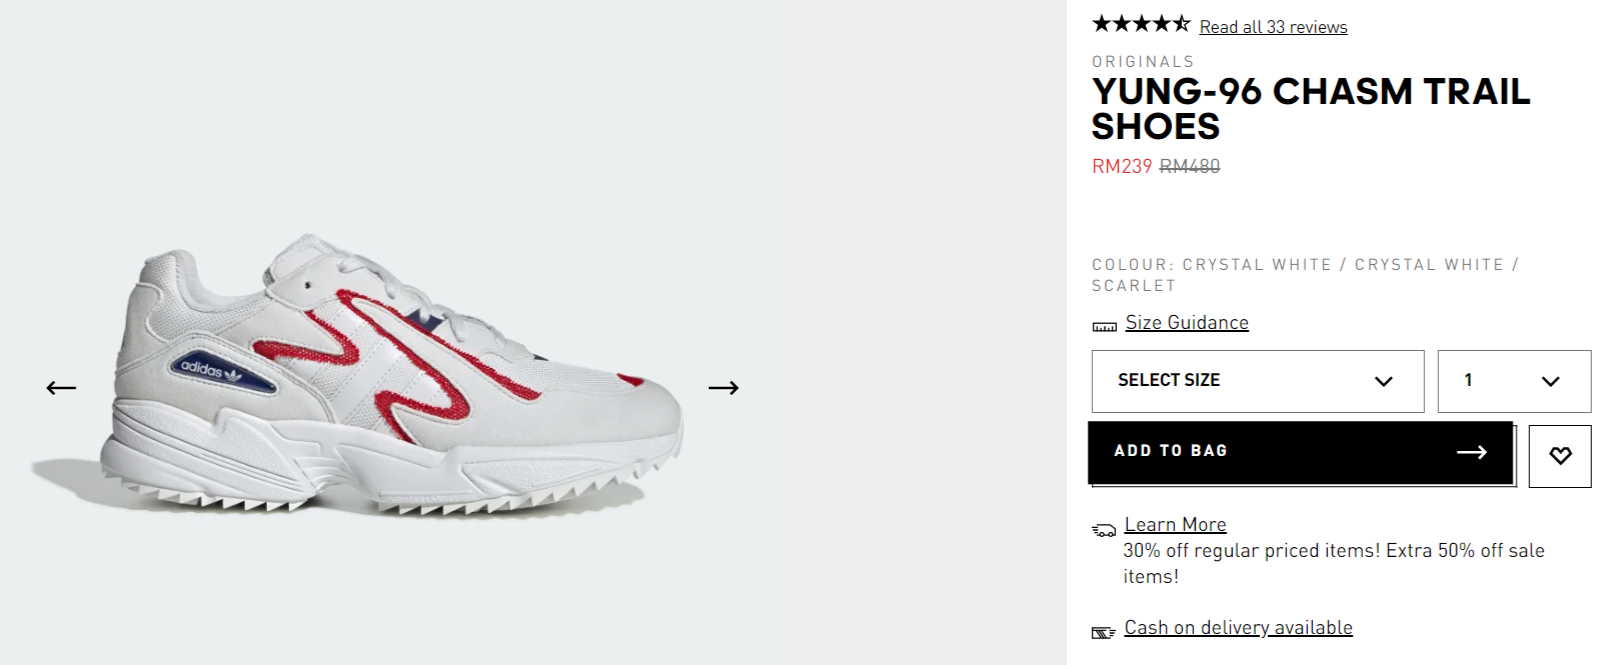Open the Cash on delivery available link
This screenshot has height=665, width=1602.
click(1238, 628)
